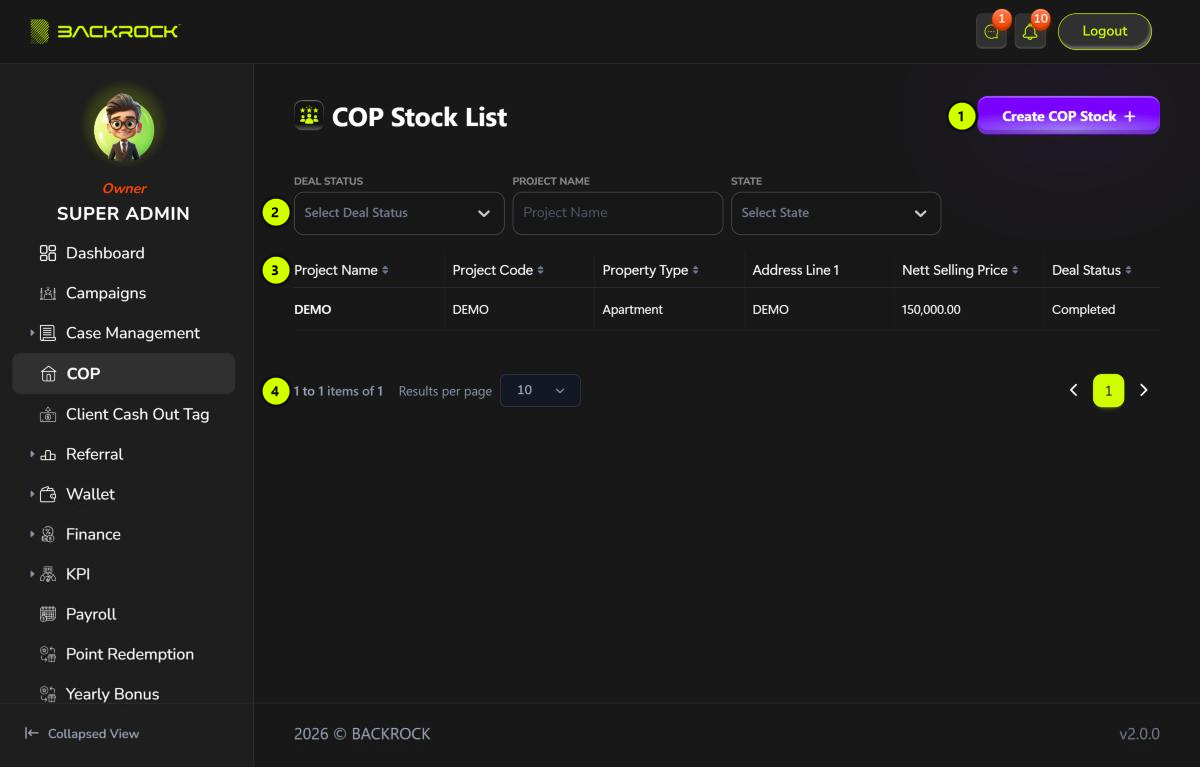Click the Yearly Bonus icon

(48, 694)
